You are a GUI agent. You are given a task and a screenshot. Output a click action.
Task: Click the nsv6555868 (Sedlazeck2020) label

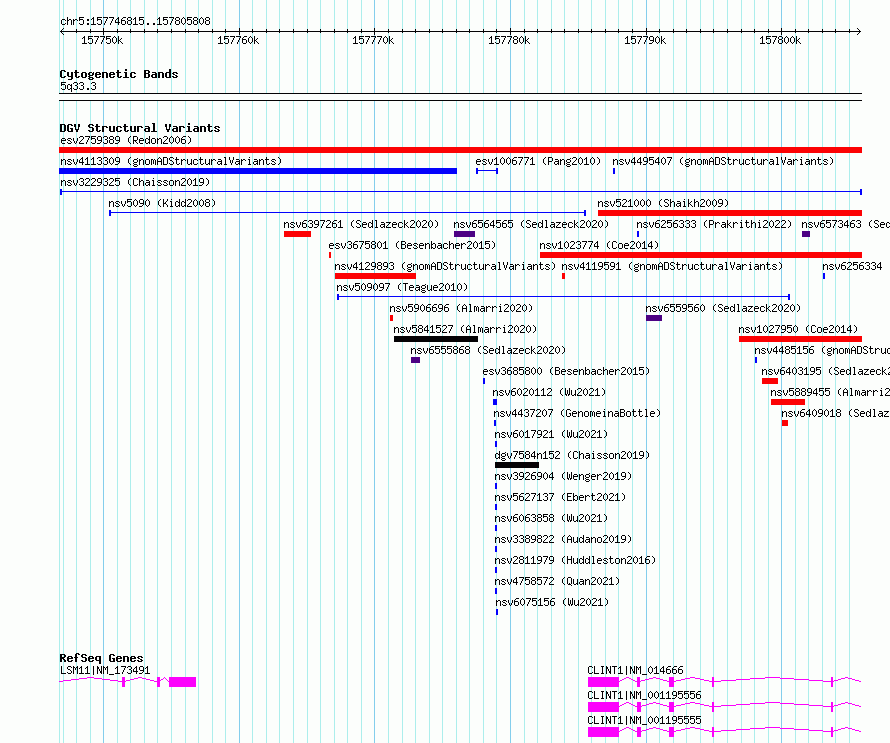(x=488, y=350)
